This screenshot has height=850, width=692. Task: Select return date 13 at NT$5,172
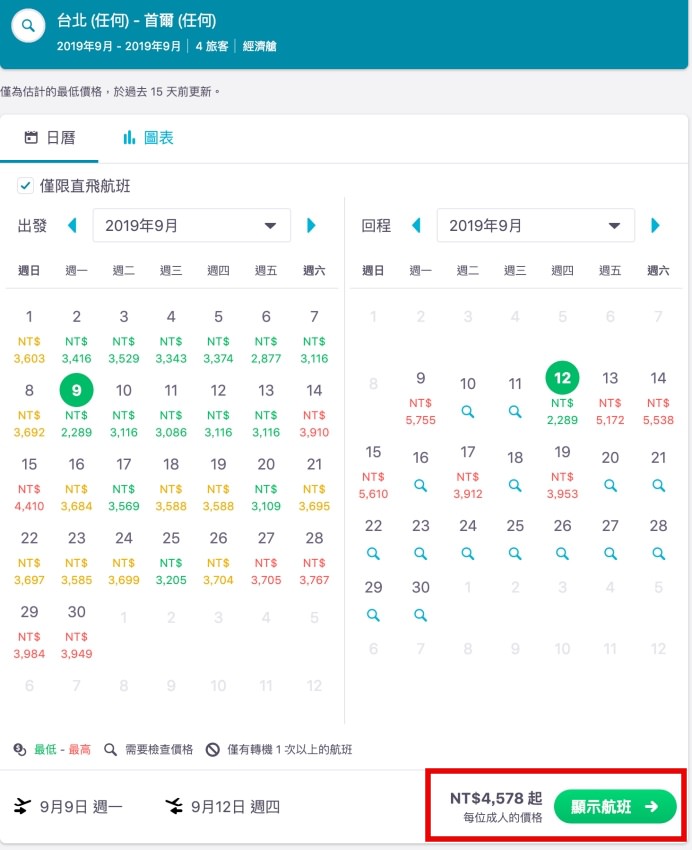pyautogui.click(x=610, y=397)
